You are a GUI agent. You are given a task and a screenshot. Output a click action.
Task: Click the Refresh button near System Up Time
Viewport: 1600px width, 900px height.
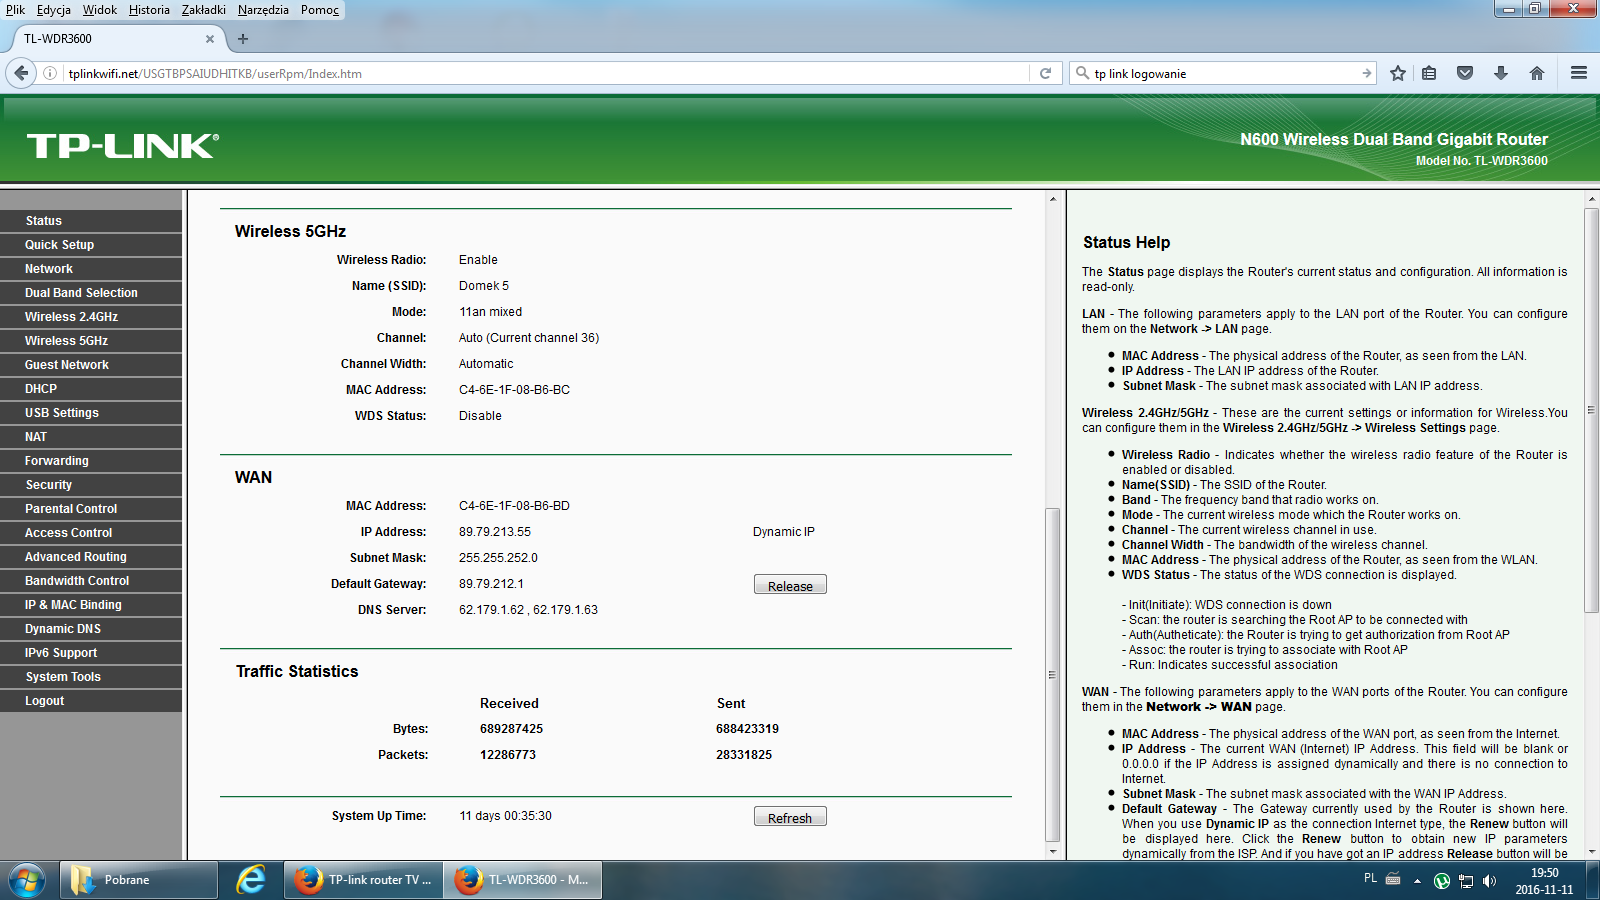point(790,817)
